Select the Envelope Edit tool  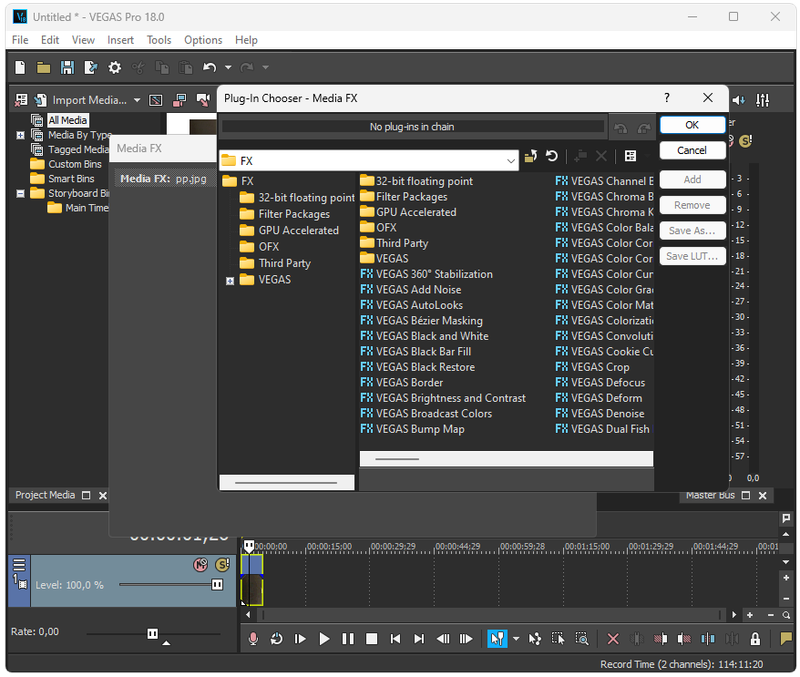pyautogui.click(x=534, y=639)
